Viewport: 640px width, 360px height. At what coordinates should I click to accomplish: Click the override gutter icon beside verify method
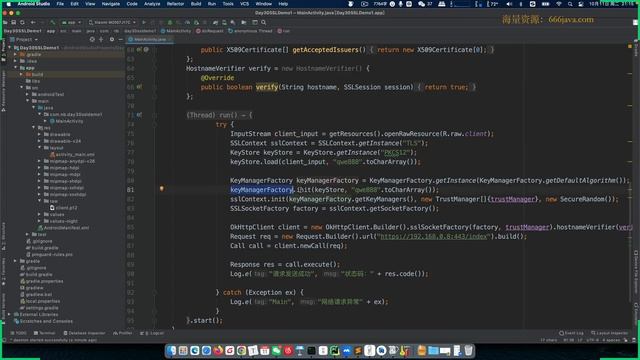pos(140,87)
